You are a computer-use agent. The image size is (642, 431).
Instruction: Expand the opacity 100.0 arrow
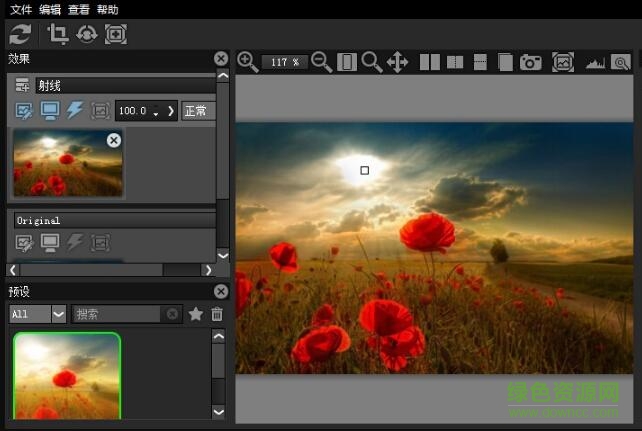pos(171,110)
